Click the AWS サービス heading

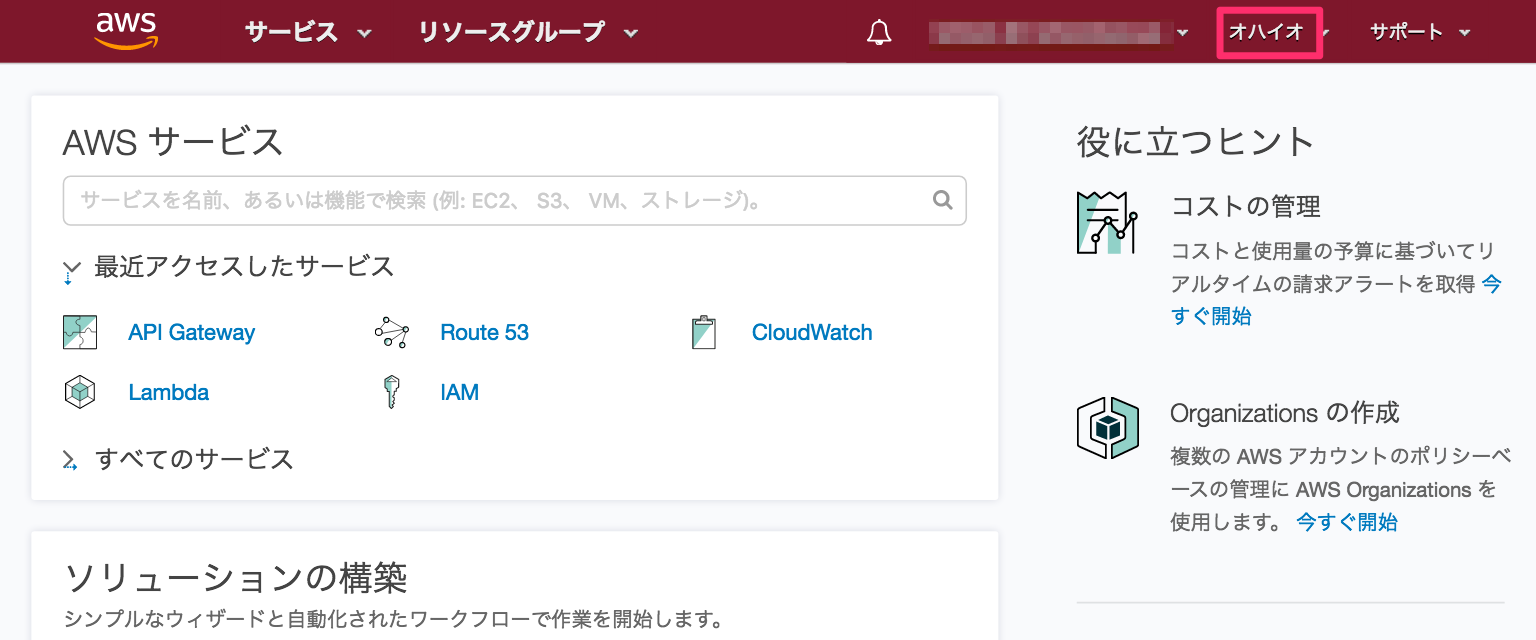click(173, 142)
